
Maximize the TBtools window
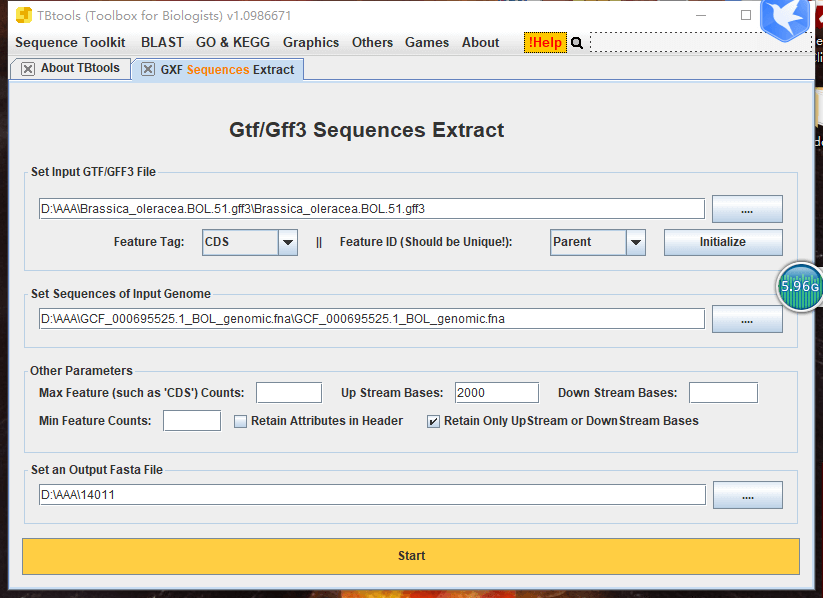coord(746,15)
